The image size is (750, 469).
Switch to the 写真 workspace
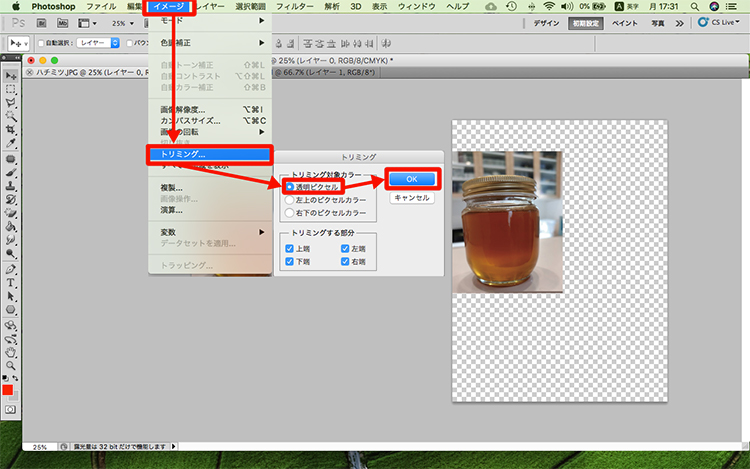point(658,23)
